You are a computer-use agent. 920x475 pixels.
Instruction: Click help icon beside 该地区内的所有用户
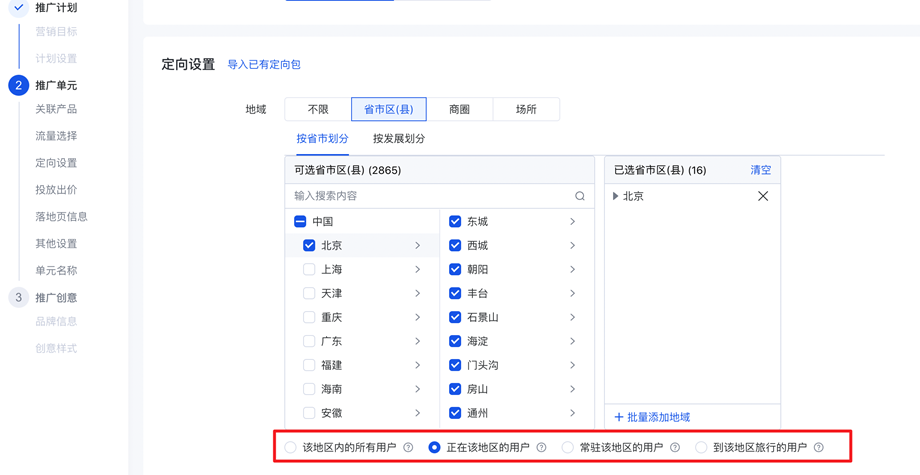click(x=408, y=448)
